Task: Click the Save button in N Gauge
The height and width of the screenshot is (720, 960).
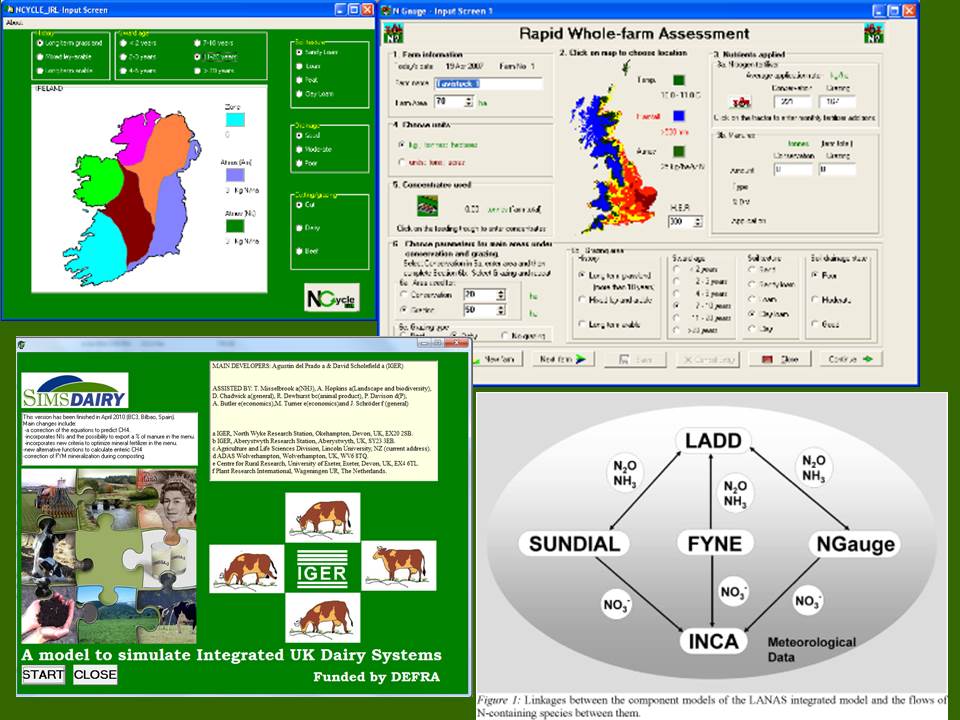Action: tap(635, 359)
